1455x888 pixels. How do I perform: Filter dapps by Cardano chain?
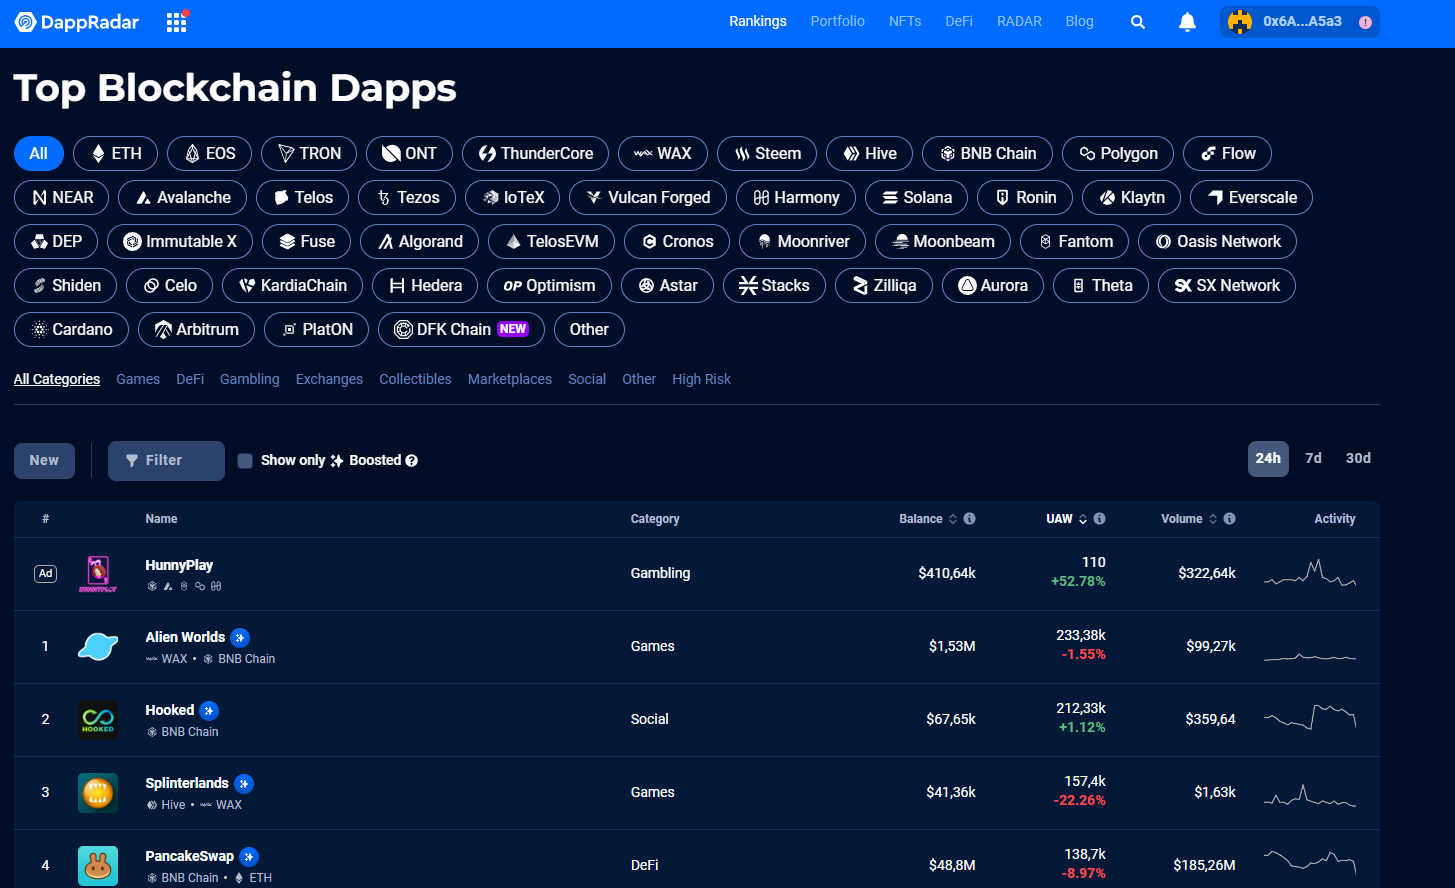pyautogui.click(x=71, y=329)
